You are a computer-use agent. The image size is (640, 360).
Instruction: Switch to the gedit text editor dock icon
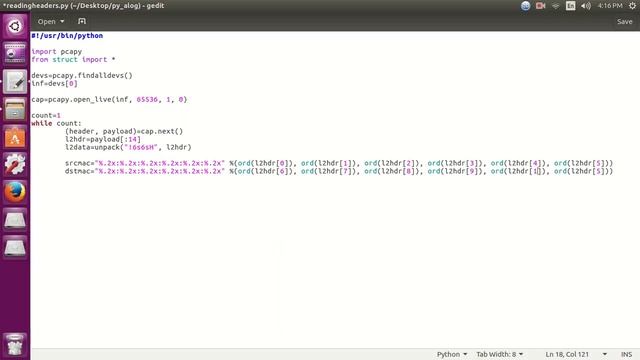[x=15, y=81]
